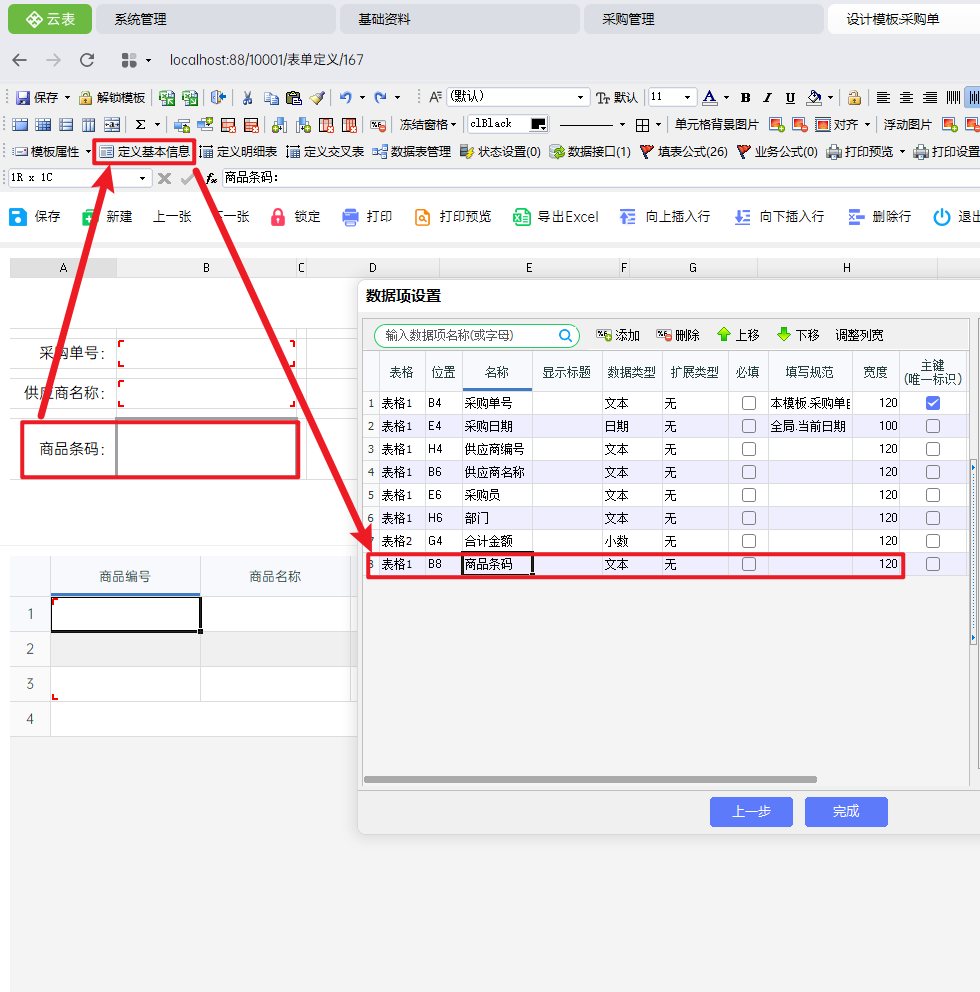This screenshot has width=980, height=992.
Task: Expand the font color dropdown arrow
Action: [726, 97]
